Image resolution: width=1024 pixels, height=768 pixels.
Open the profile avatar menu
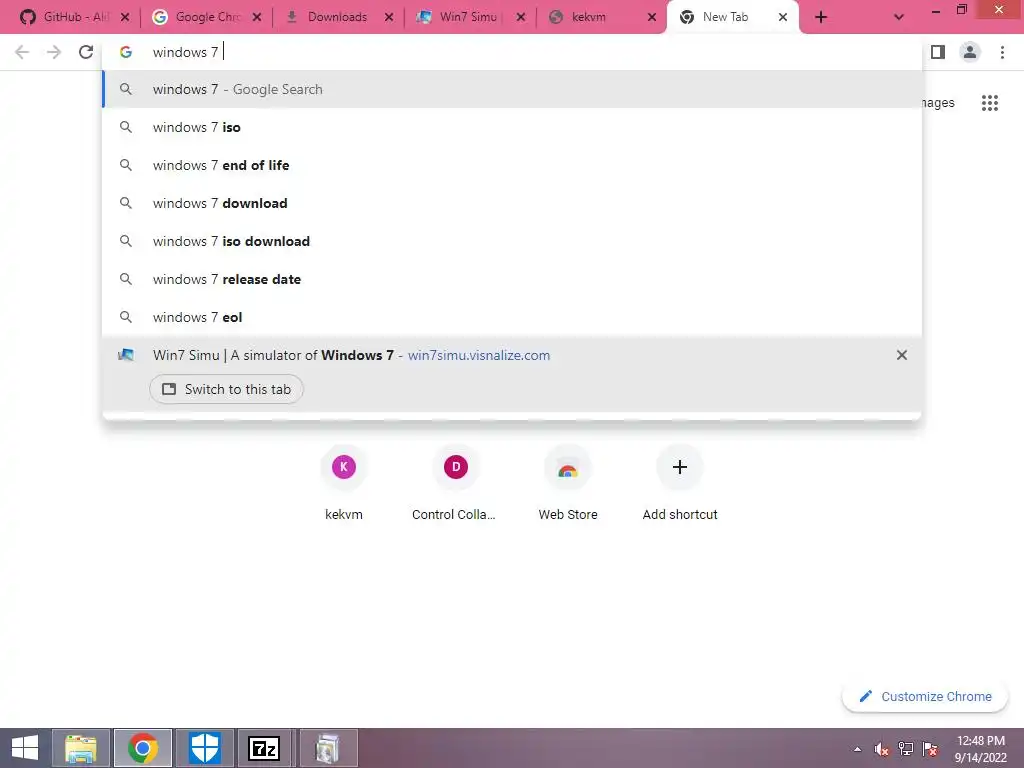tap(970, 52)
